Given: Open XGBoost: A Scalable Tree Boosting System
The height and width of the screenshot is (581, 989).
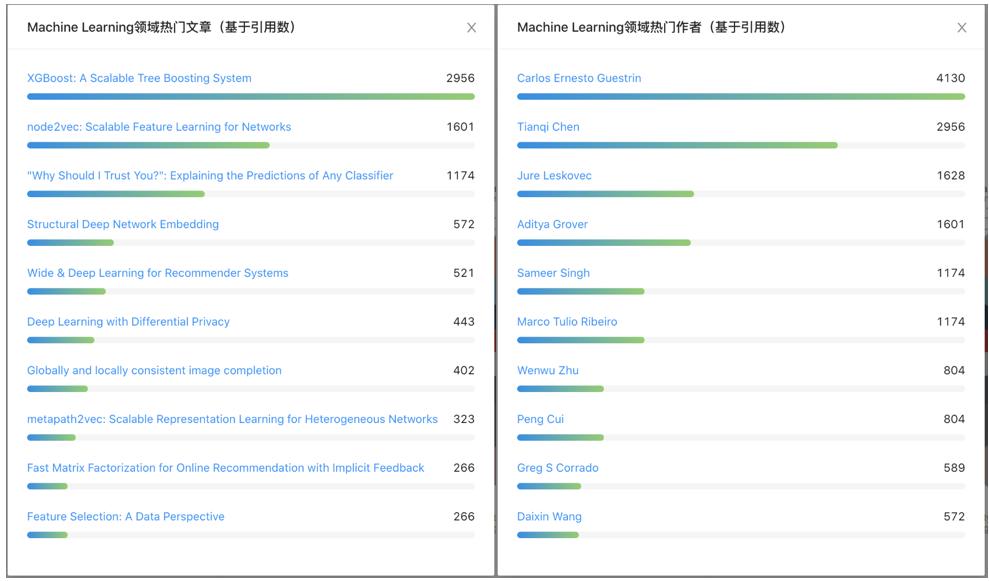Looking at the screenshot, I should click(139, 78).
